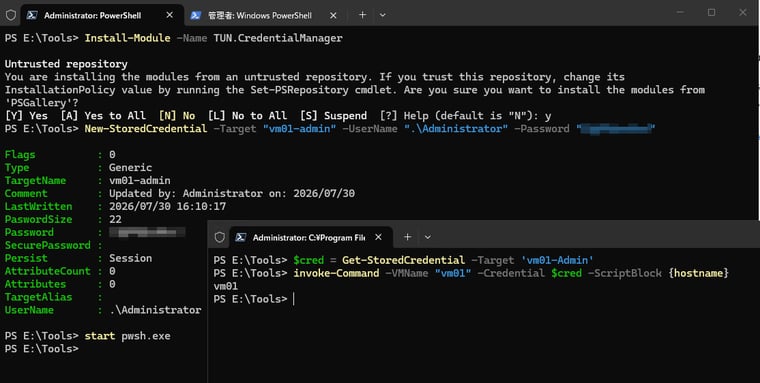
Task: Click the 'vm01-Admin' target in front window
Action: point(557,260)
